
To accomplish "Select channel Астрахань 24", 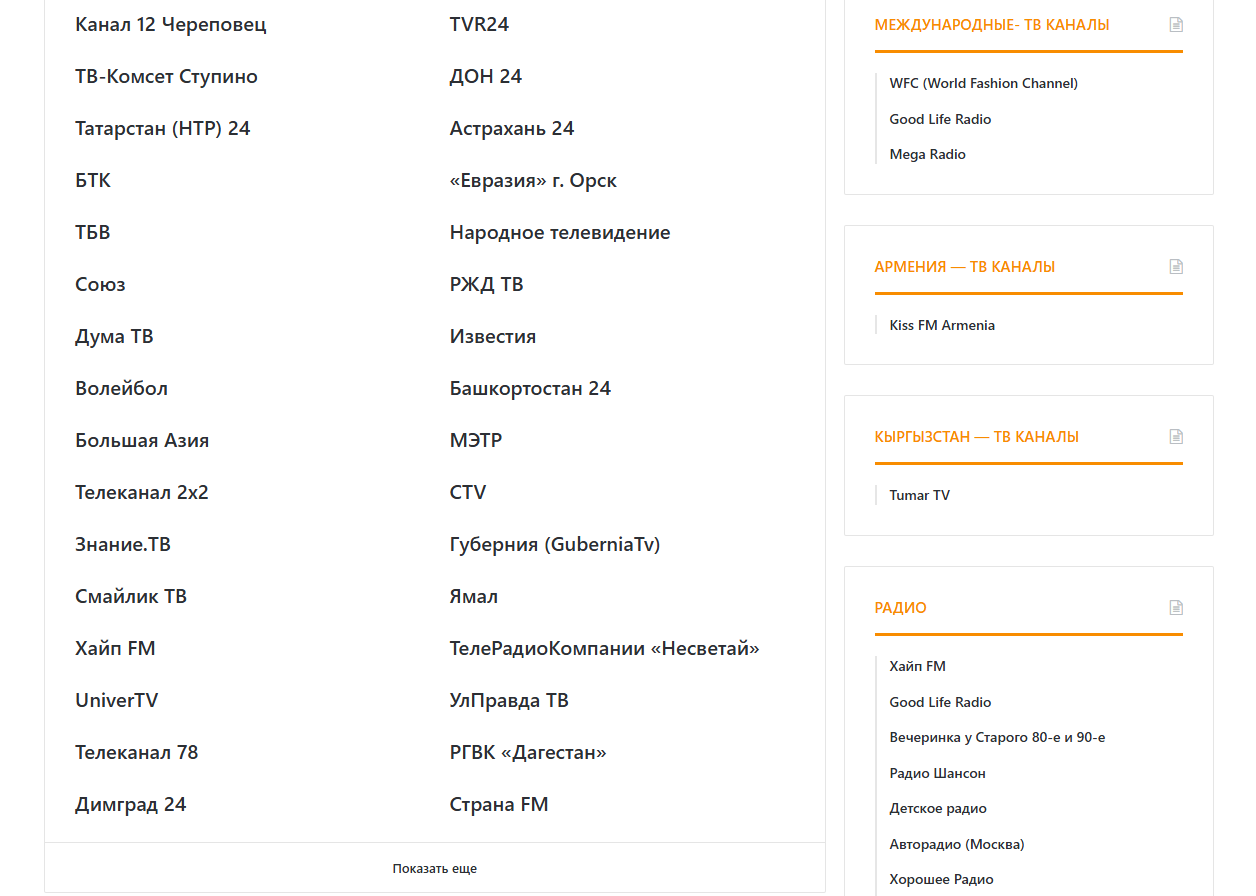I will [512, 128].
